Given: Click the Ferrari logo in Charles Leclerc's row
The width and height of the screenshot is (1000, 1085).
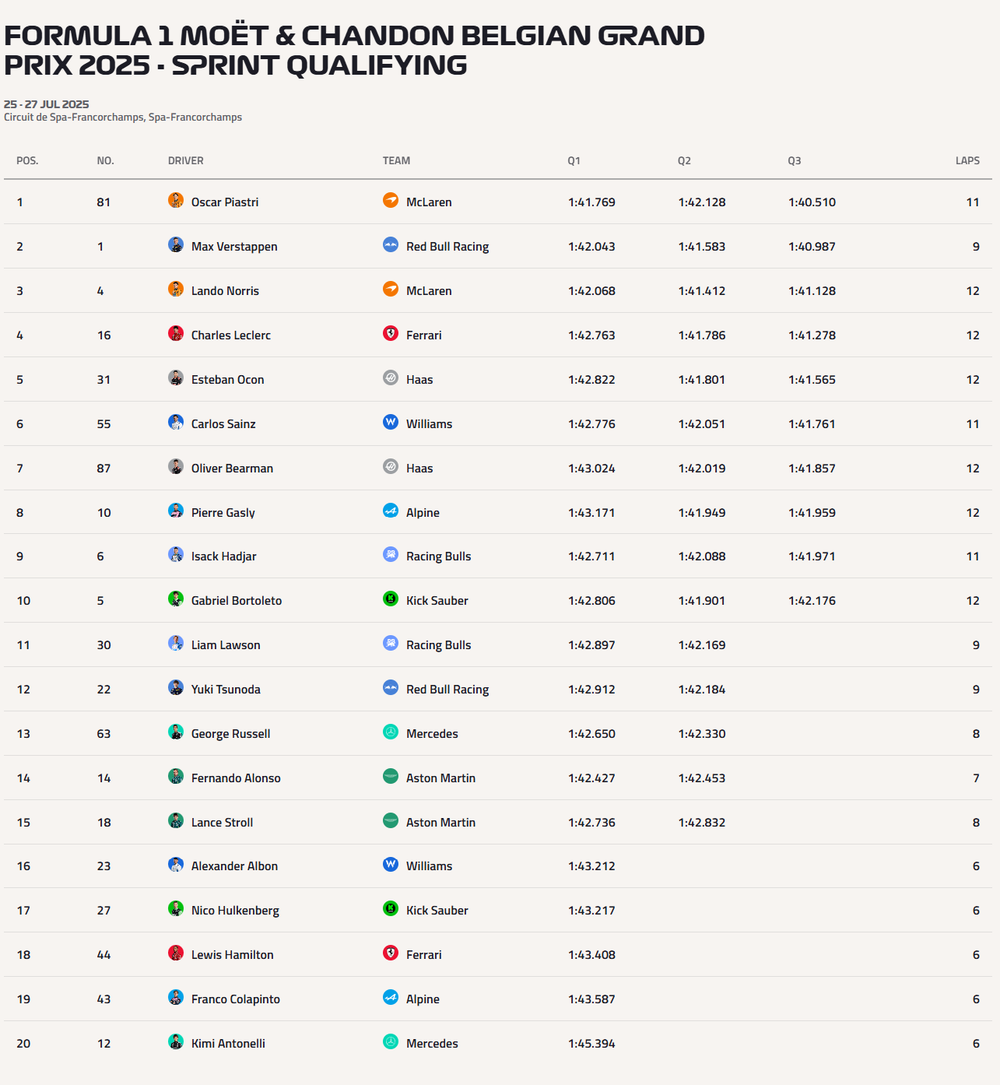Looking at the screenshot, I should coord(390,334).
